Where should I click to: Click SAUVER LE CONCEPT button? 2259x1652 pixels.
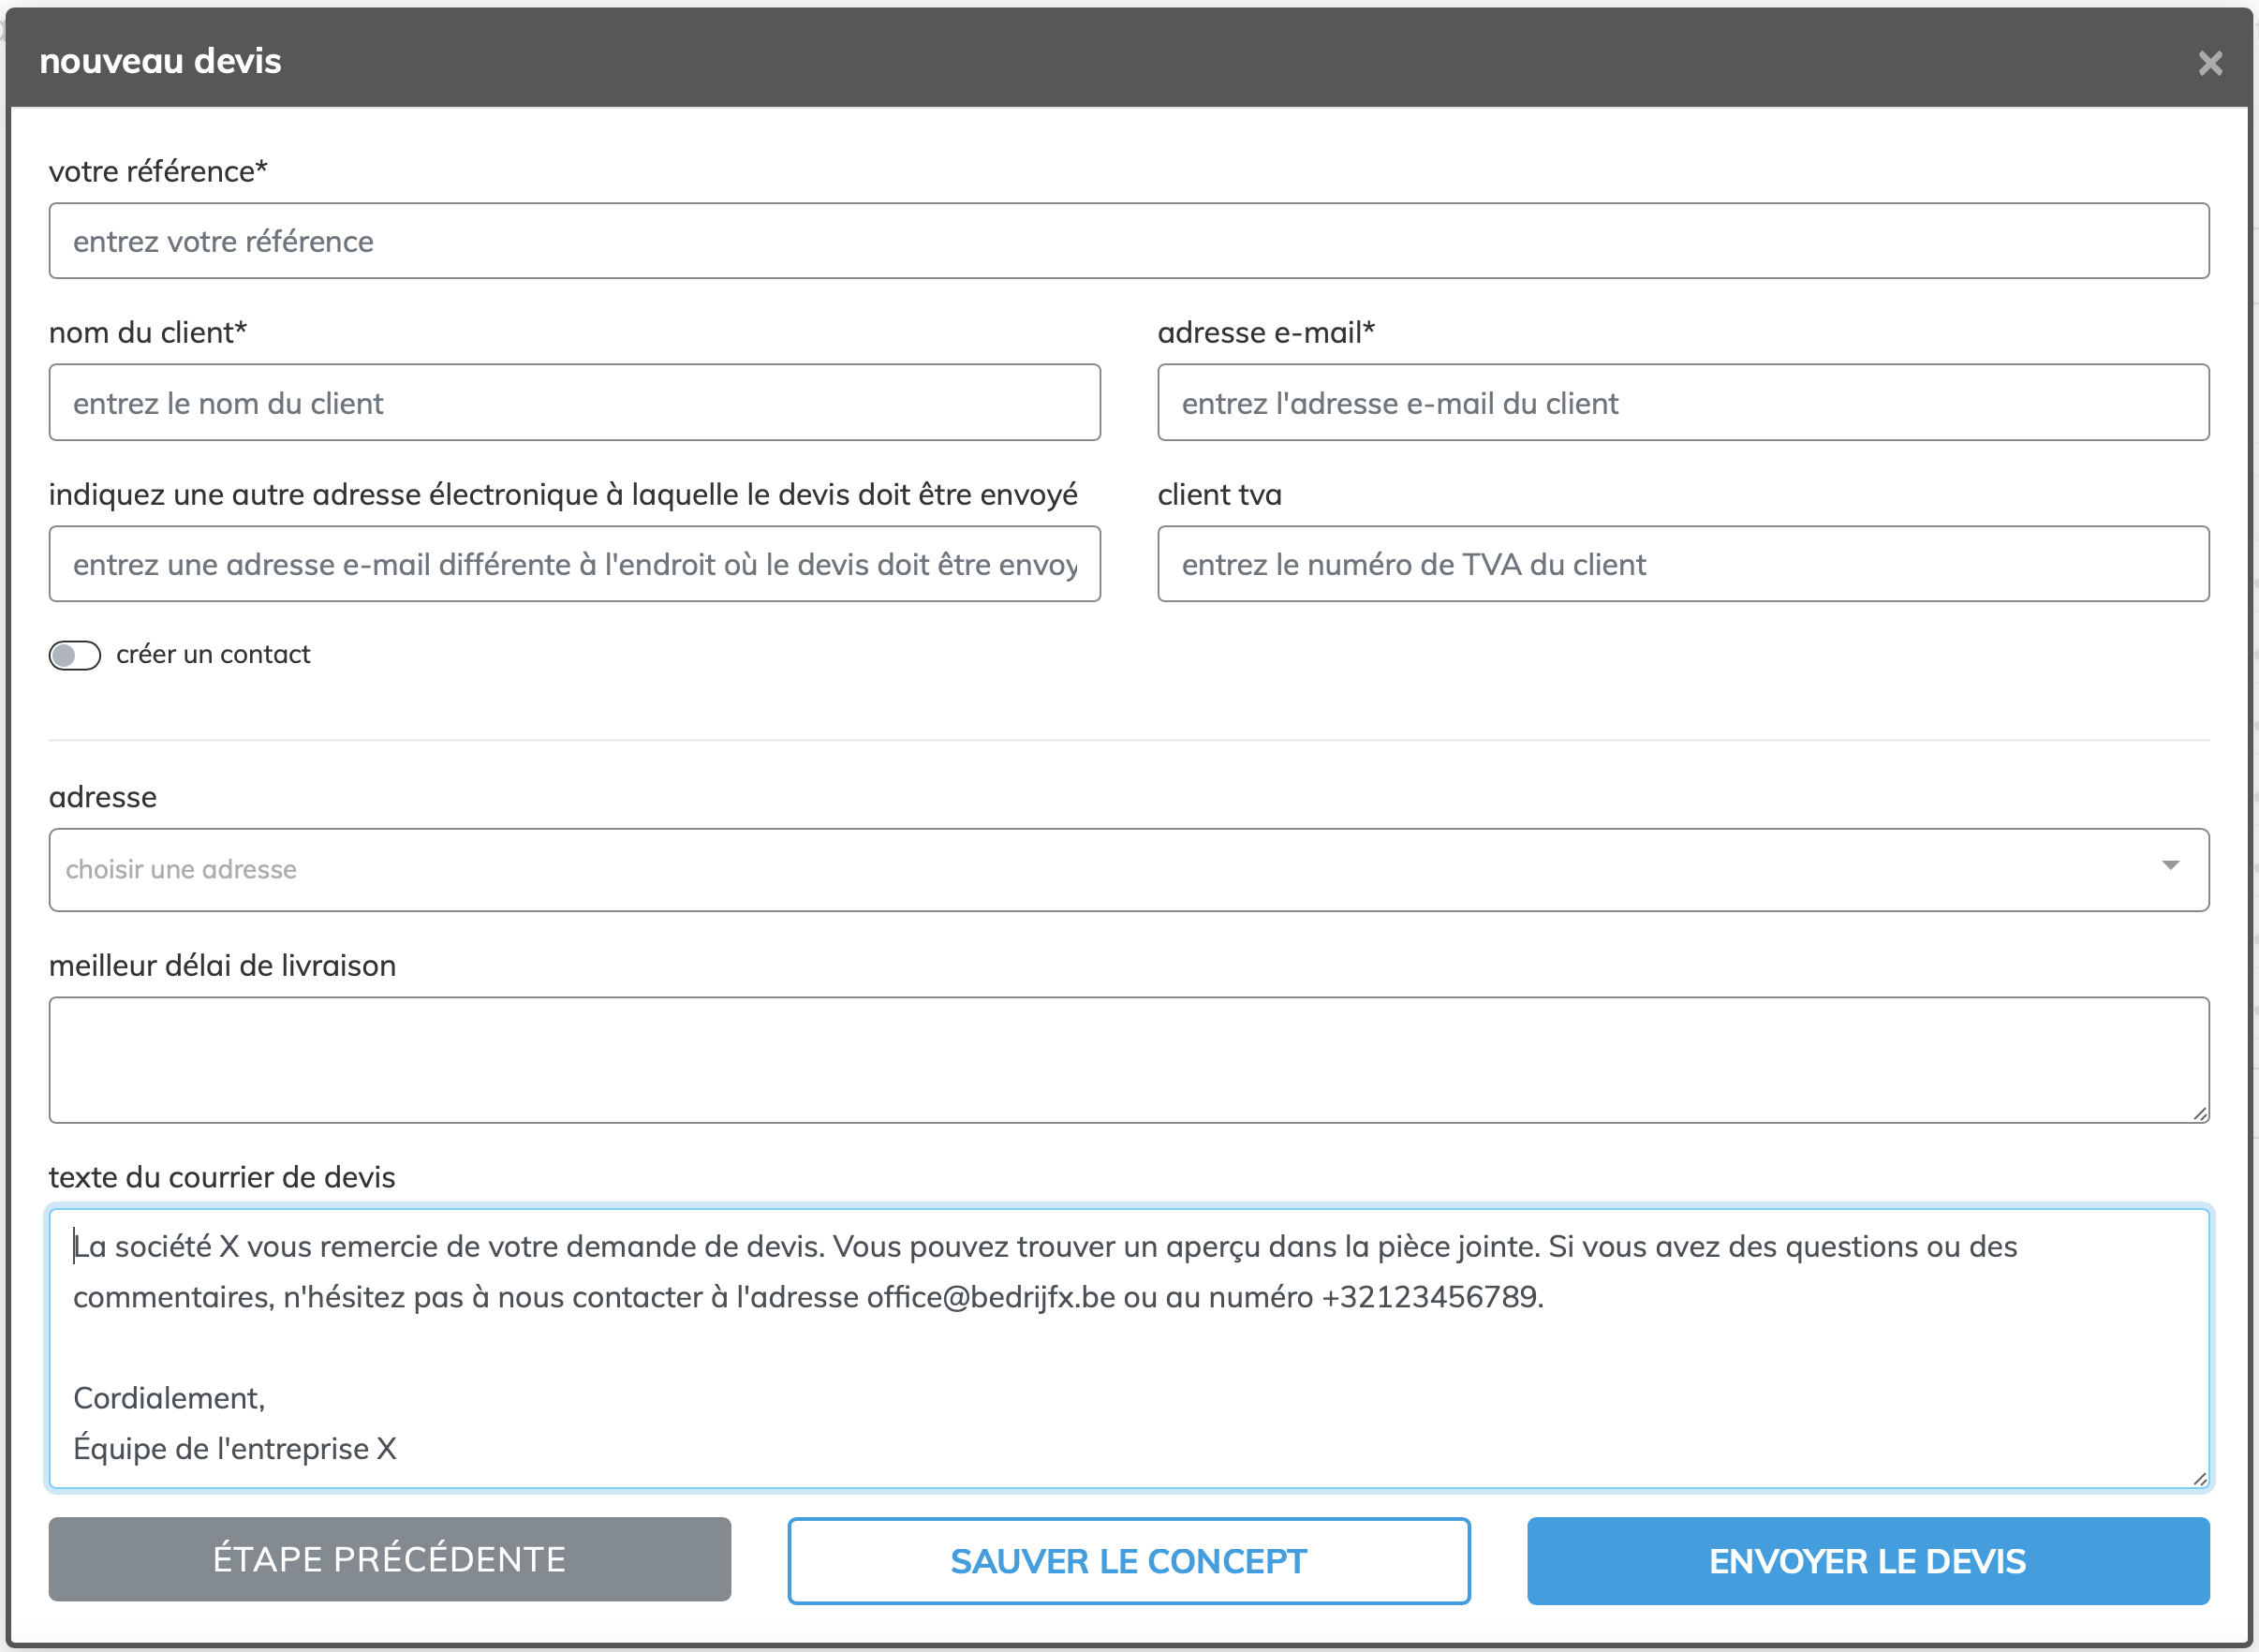point(1129,1561)
